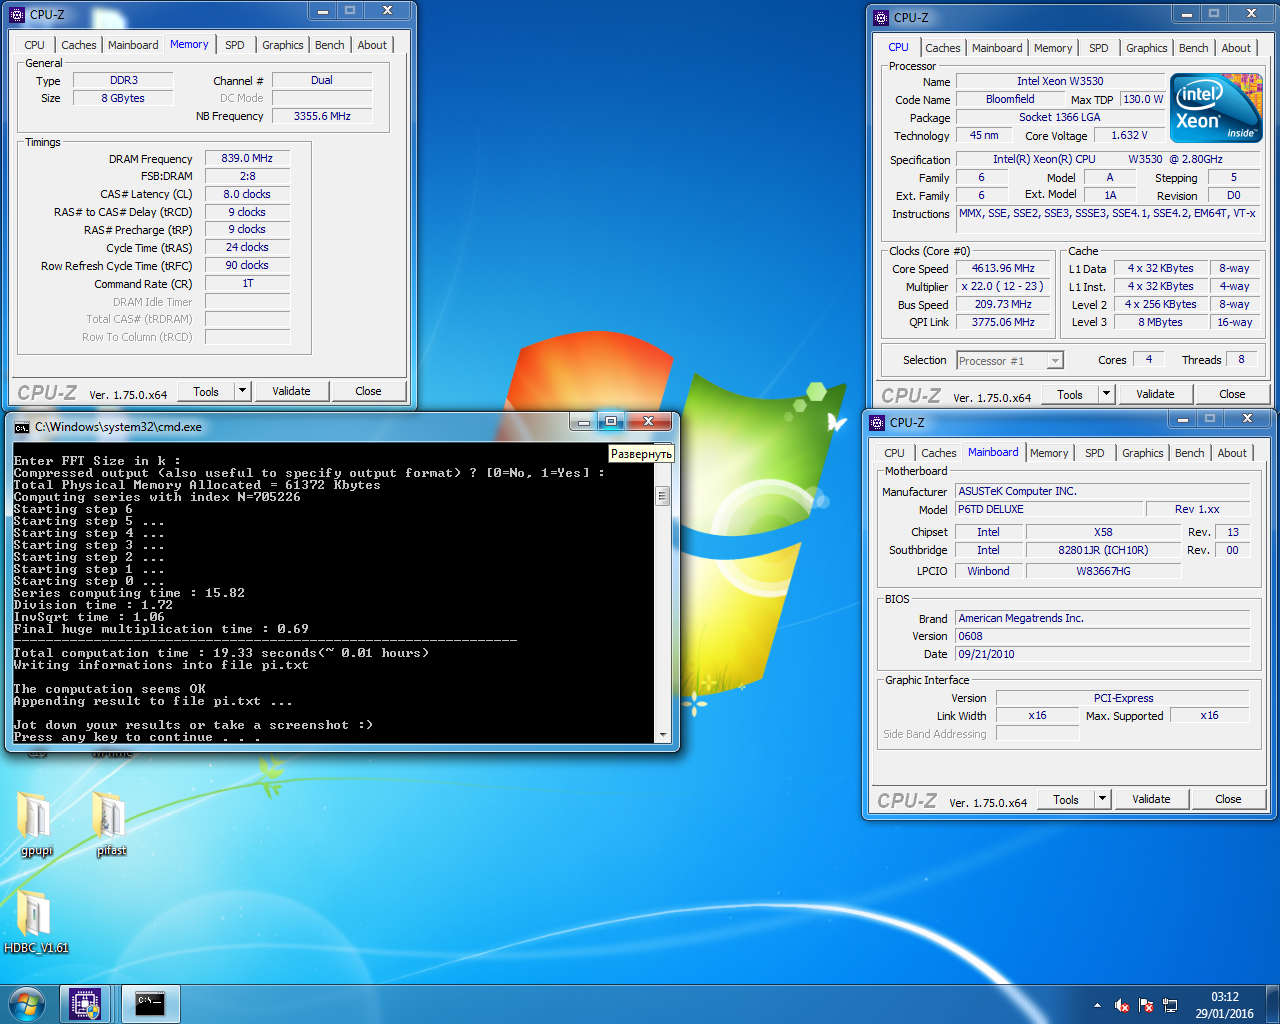Click CAS# Latency value 8.0 clocks
Image resolution: width=1280 pixels, height=1024 pixels.
pyautogui.click(x=248, y=194)
